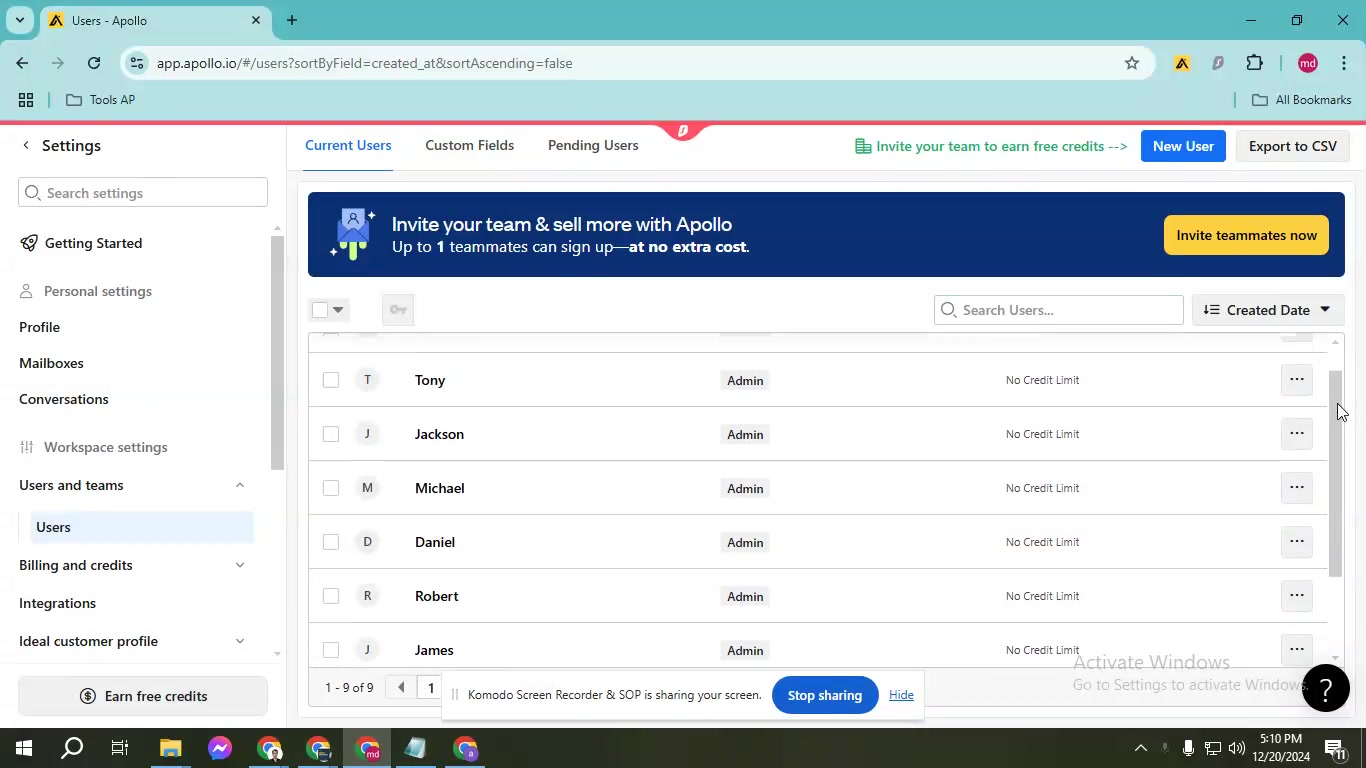The image size is (1366, 768).
Task: Open Chrome's three-dot menu
Action: coord(1343,63)
